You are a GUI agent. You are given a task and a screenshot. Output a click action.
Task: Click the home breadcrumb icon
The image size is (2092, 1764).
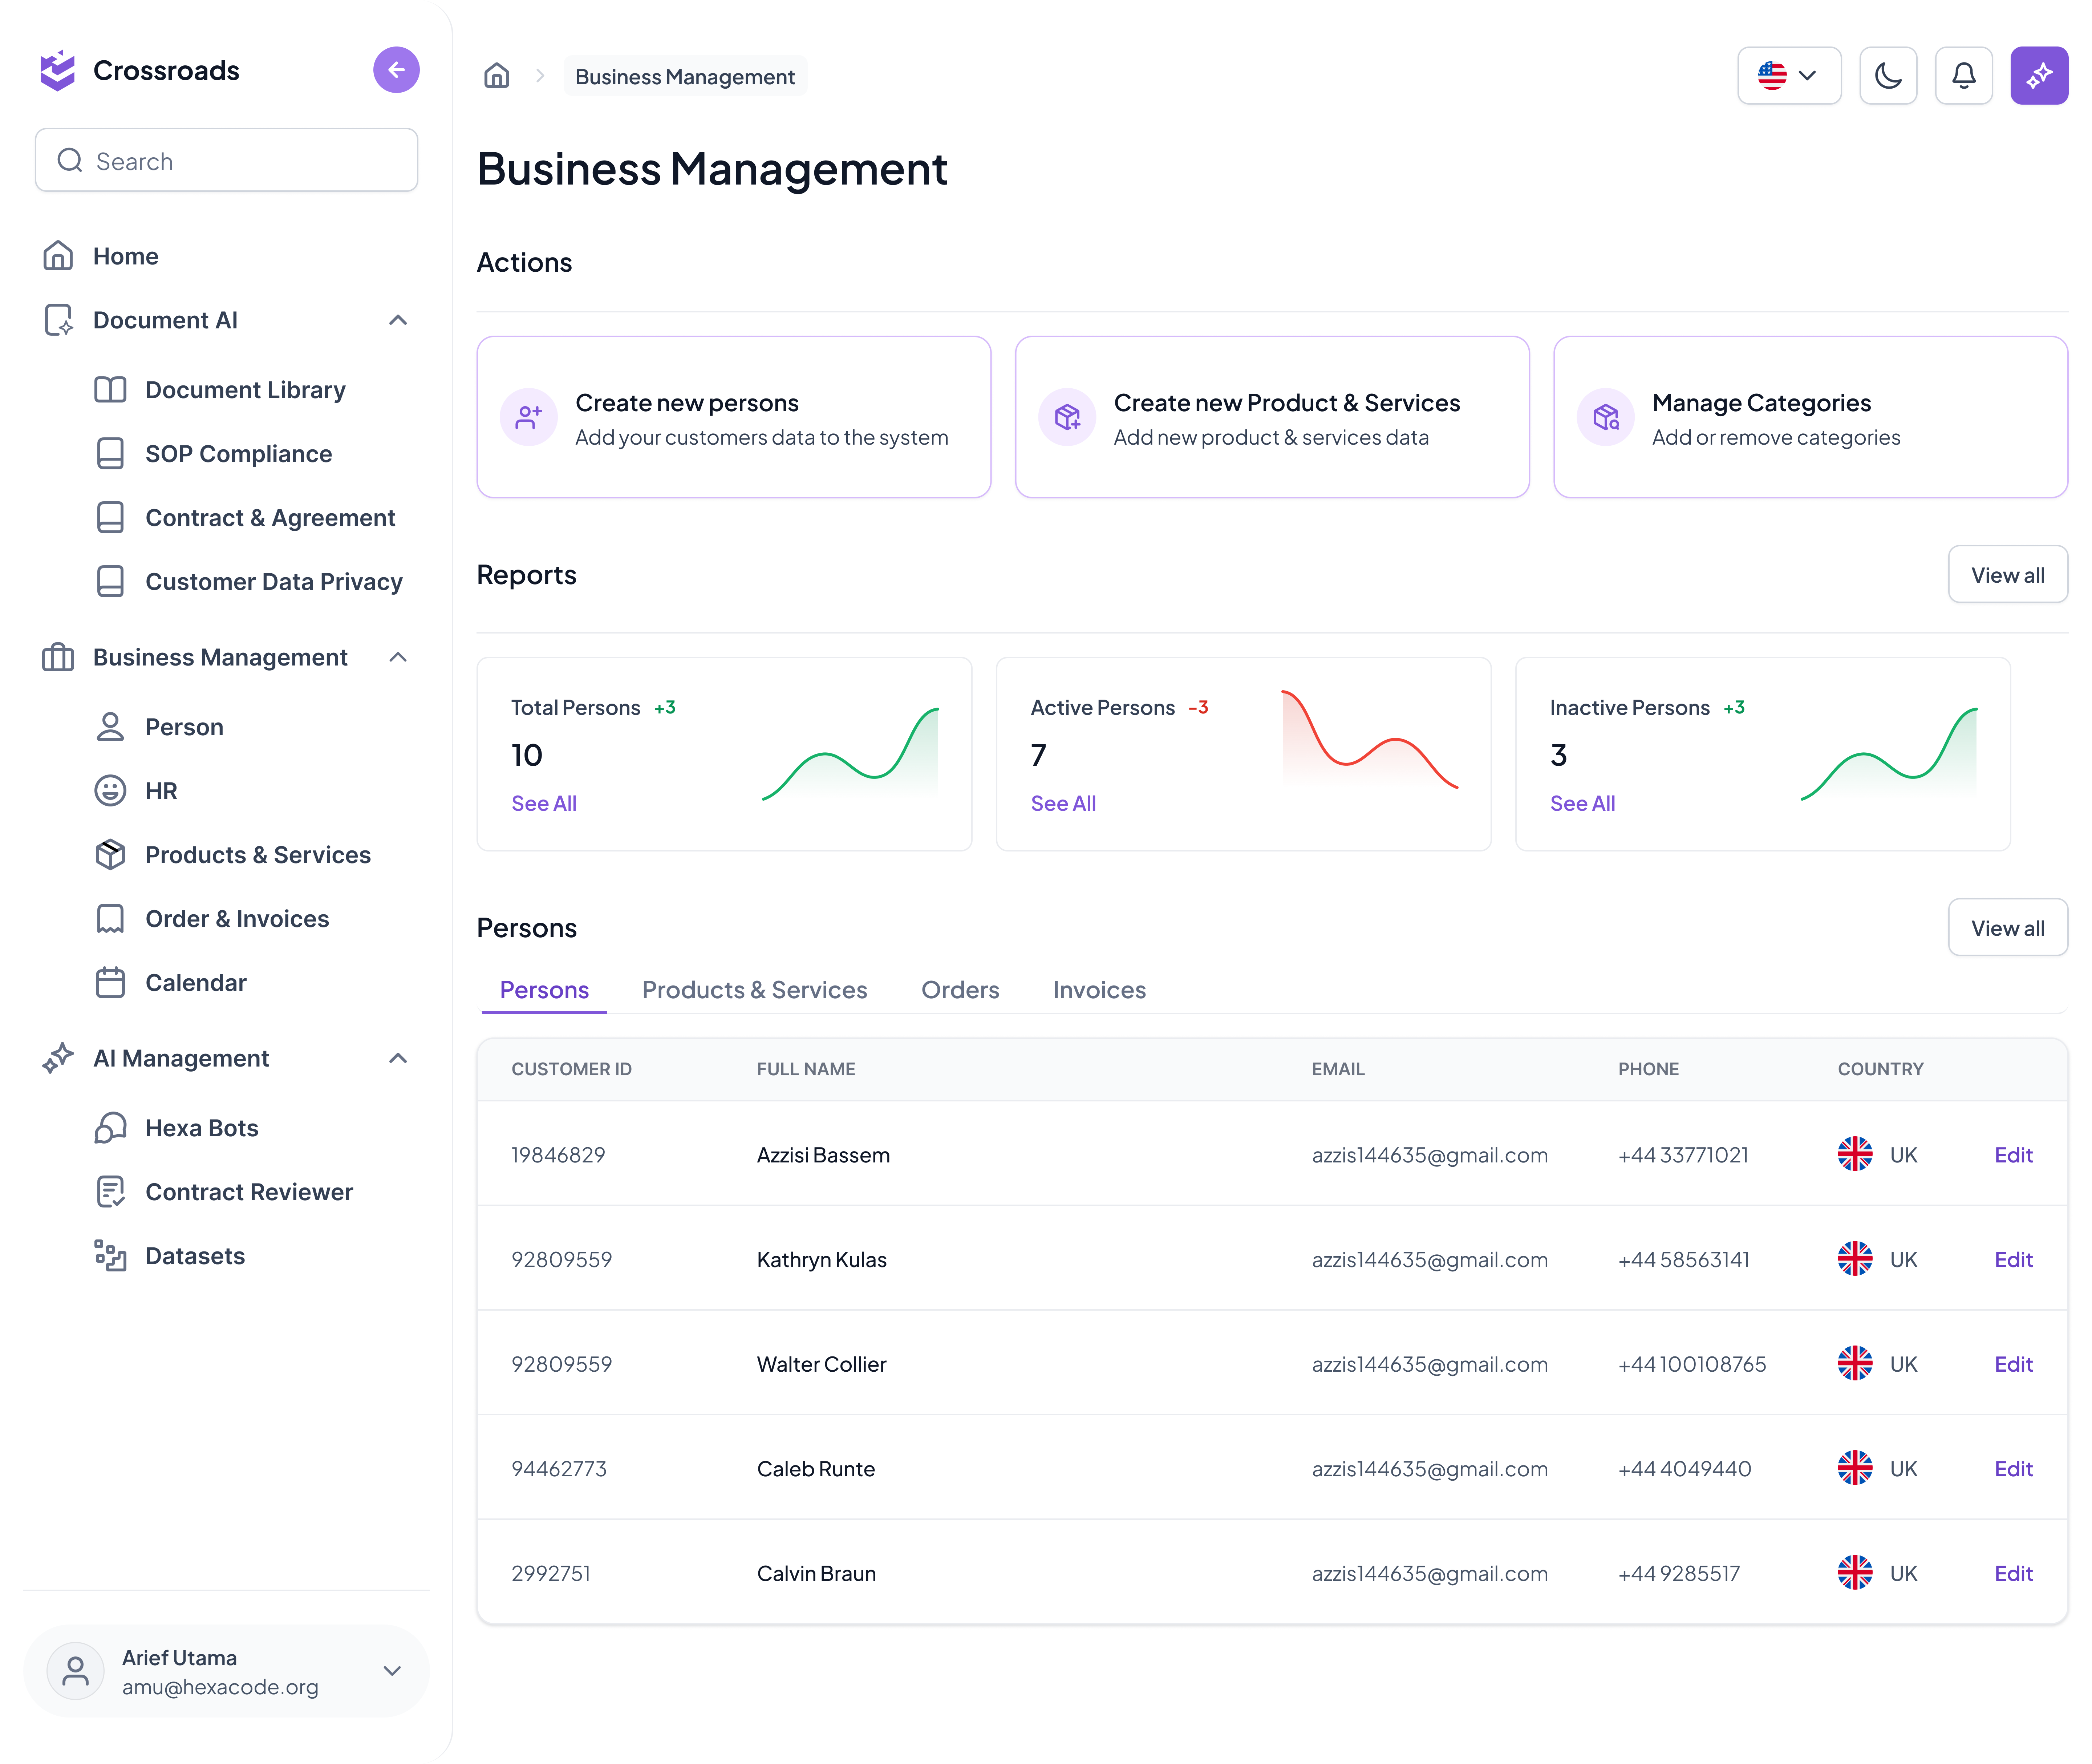pos(497,76)
